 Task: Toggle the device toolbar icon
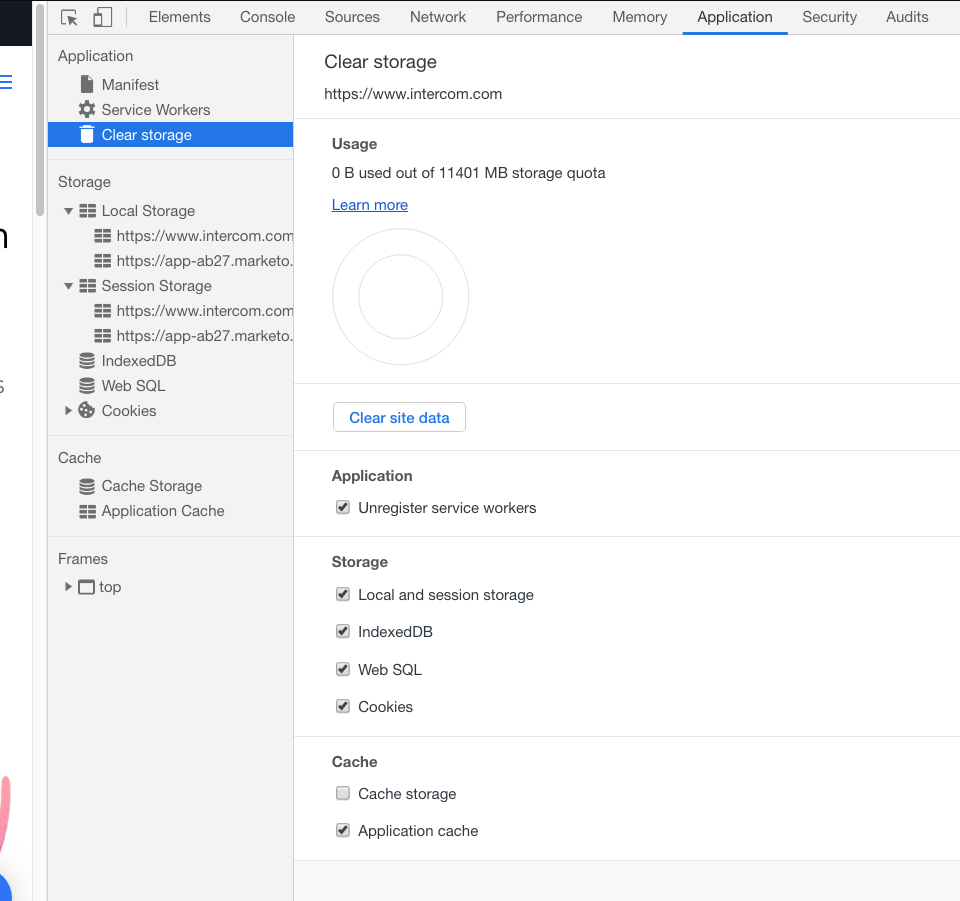click(102, 17)
